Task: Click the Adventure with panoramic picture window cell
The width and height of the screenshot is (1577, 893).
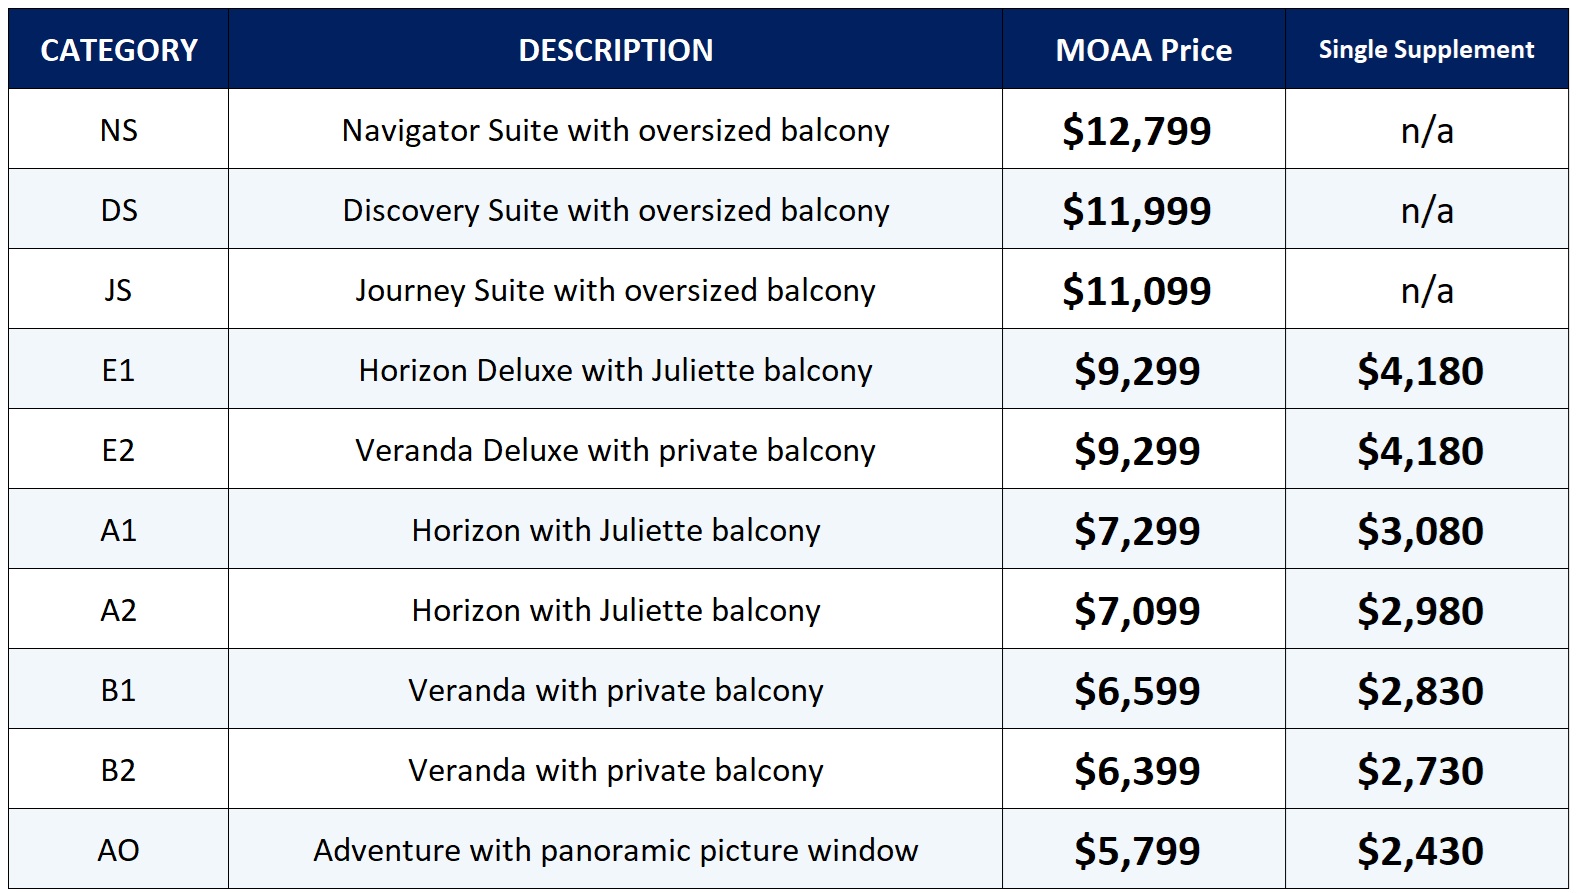Action: (x=615, y=850)
